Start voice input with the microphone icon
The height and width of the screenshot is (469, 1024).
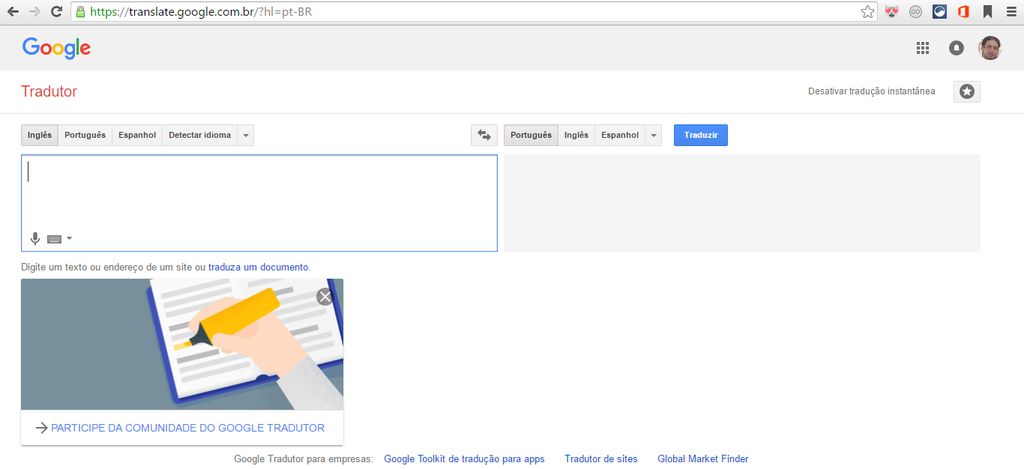pyautogui.click(x=35, y=238)
